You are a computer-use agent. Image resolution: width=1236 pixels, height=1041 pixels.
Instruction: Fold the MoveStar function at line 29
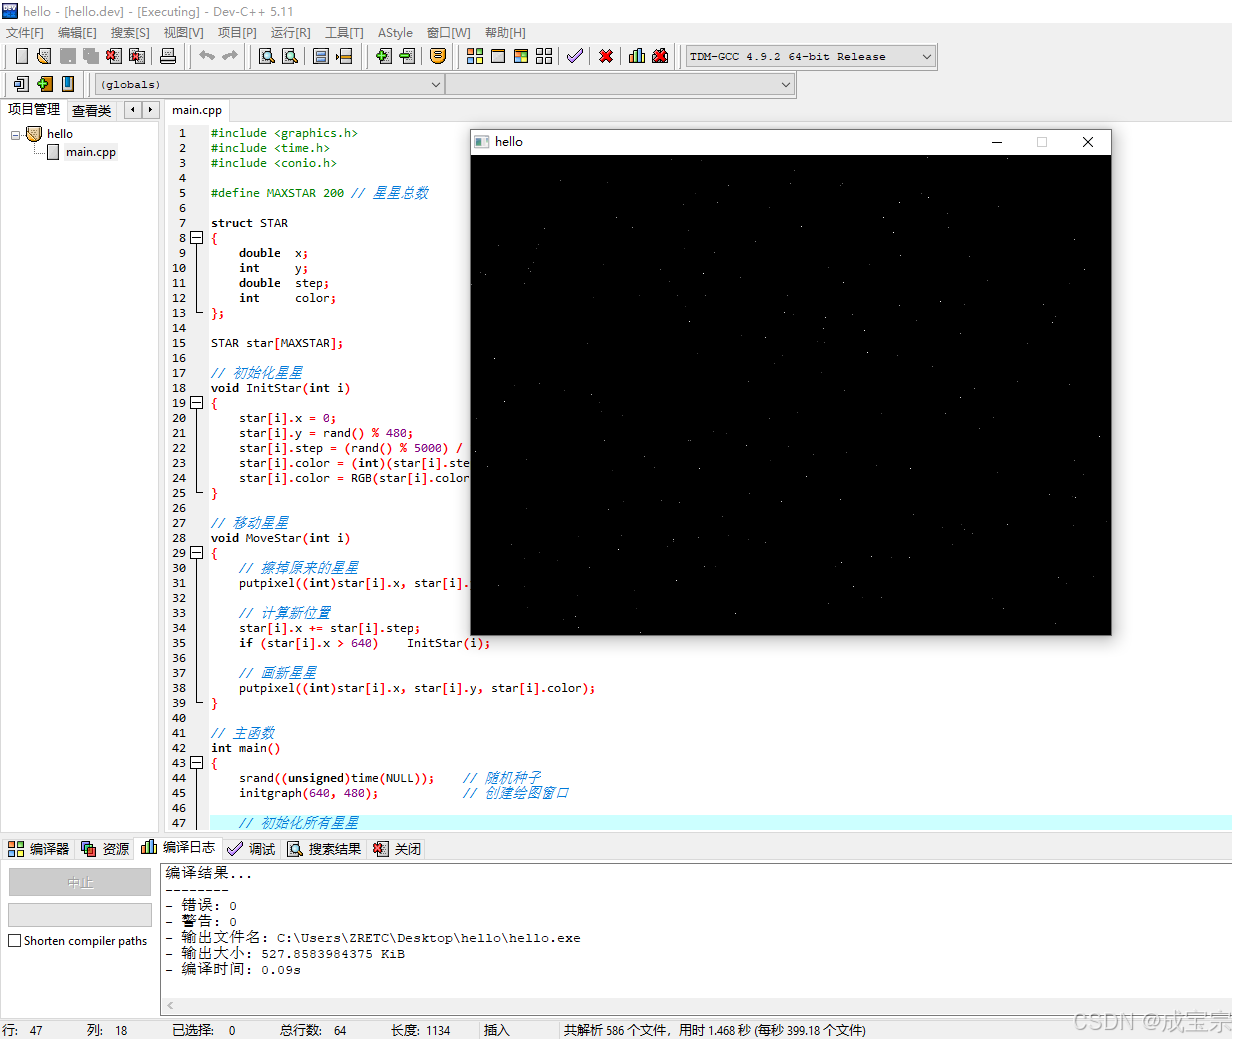(197, 553)
